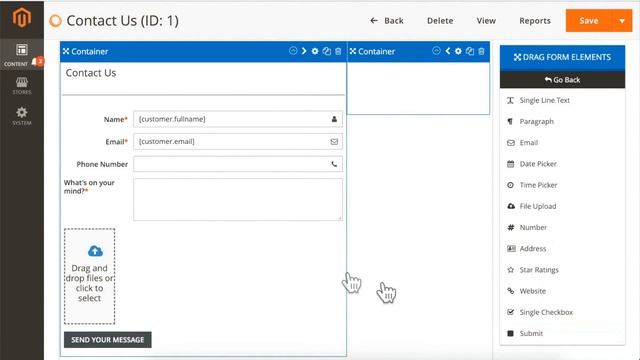Delete the left Container via trash icon
The height and width of the screenshot is (360, 640).
pos(338,51)
